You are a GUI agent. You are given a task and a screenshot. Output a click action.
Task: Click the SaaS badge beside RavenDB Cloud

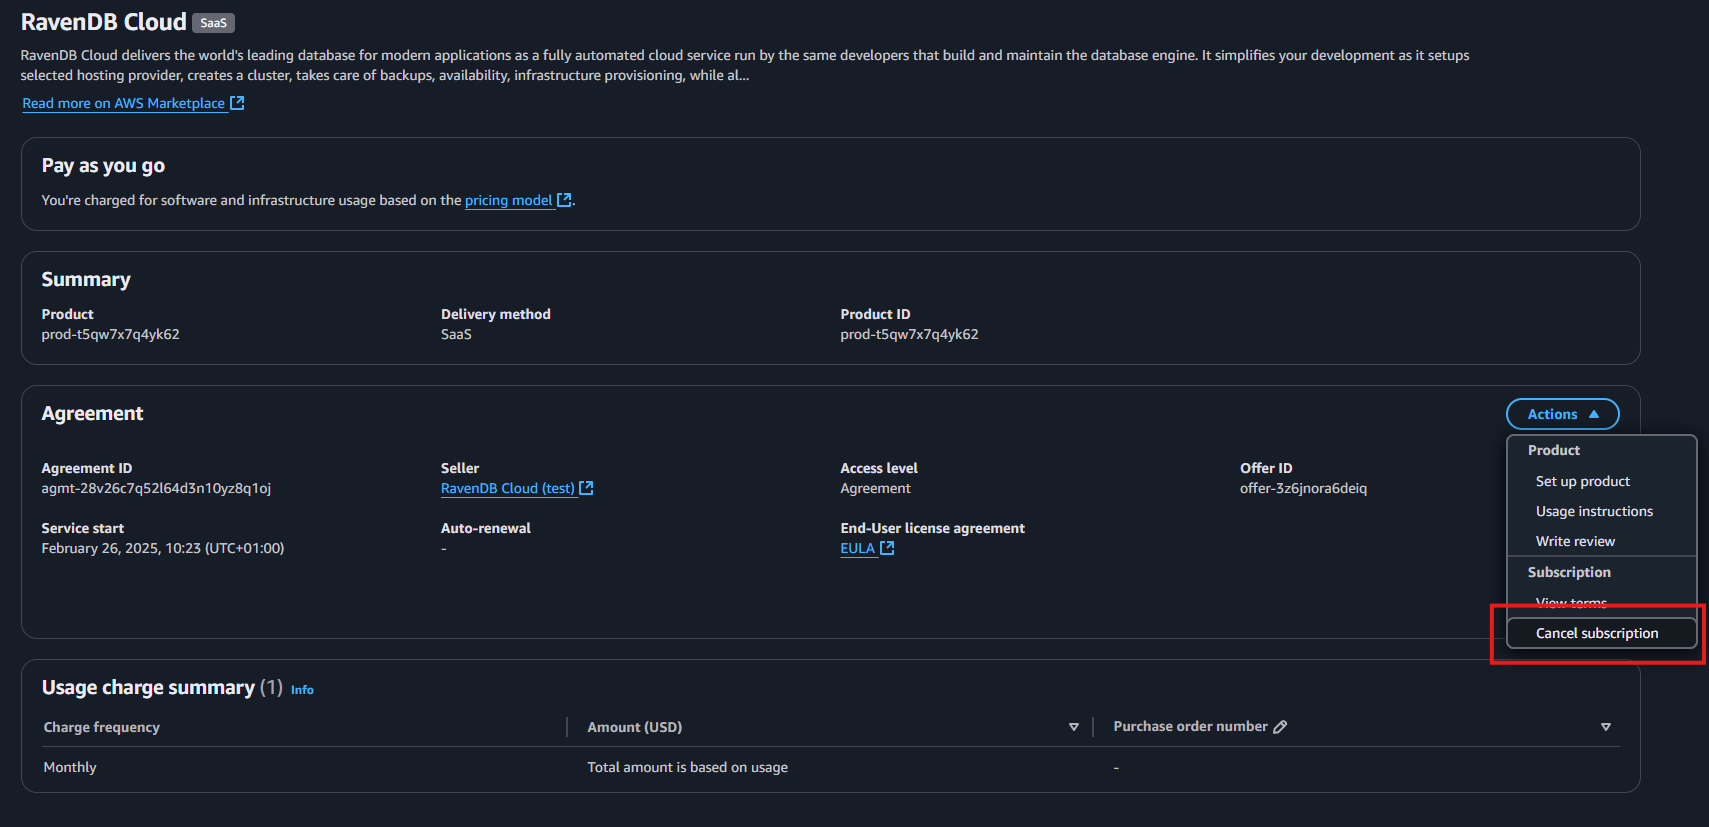click(x=213, y=22)
